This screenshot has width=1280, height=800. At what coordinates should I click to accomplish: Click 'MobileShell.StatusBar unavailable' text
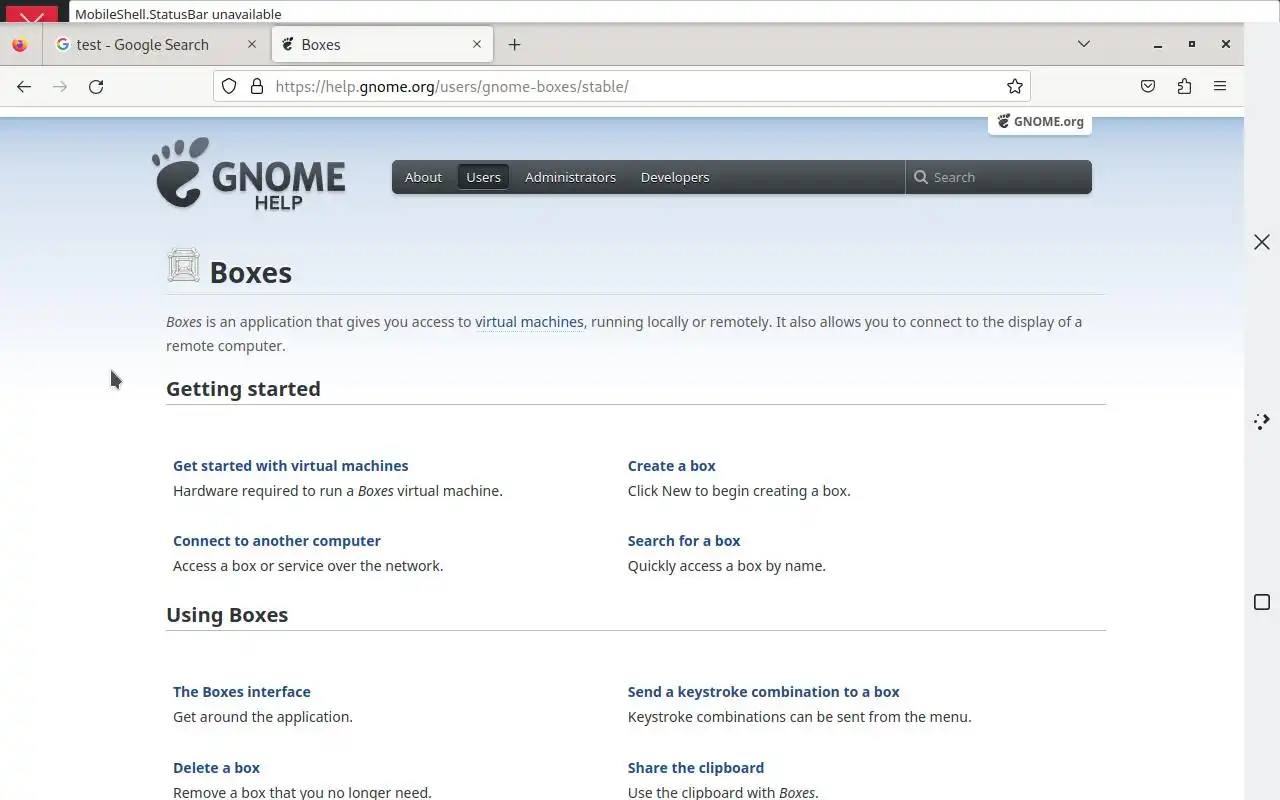[x=178, y=14]
